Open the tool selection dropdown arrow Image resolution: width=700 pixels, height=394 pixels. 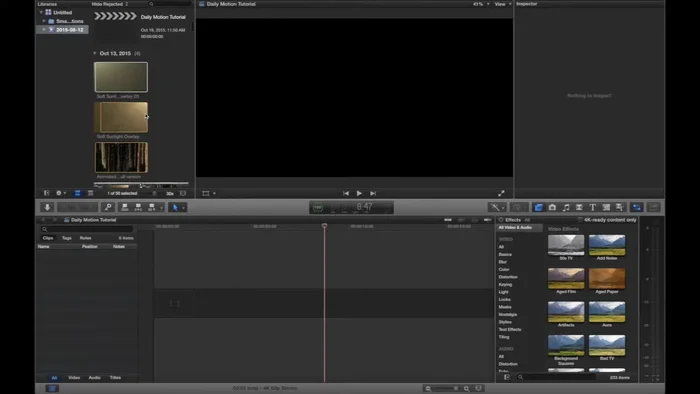point(183,207)
